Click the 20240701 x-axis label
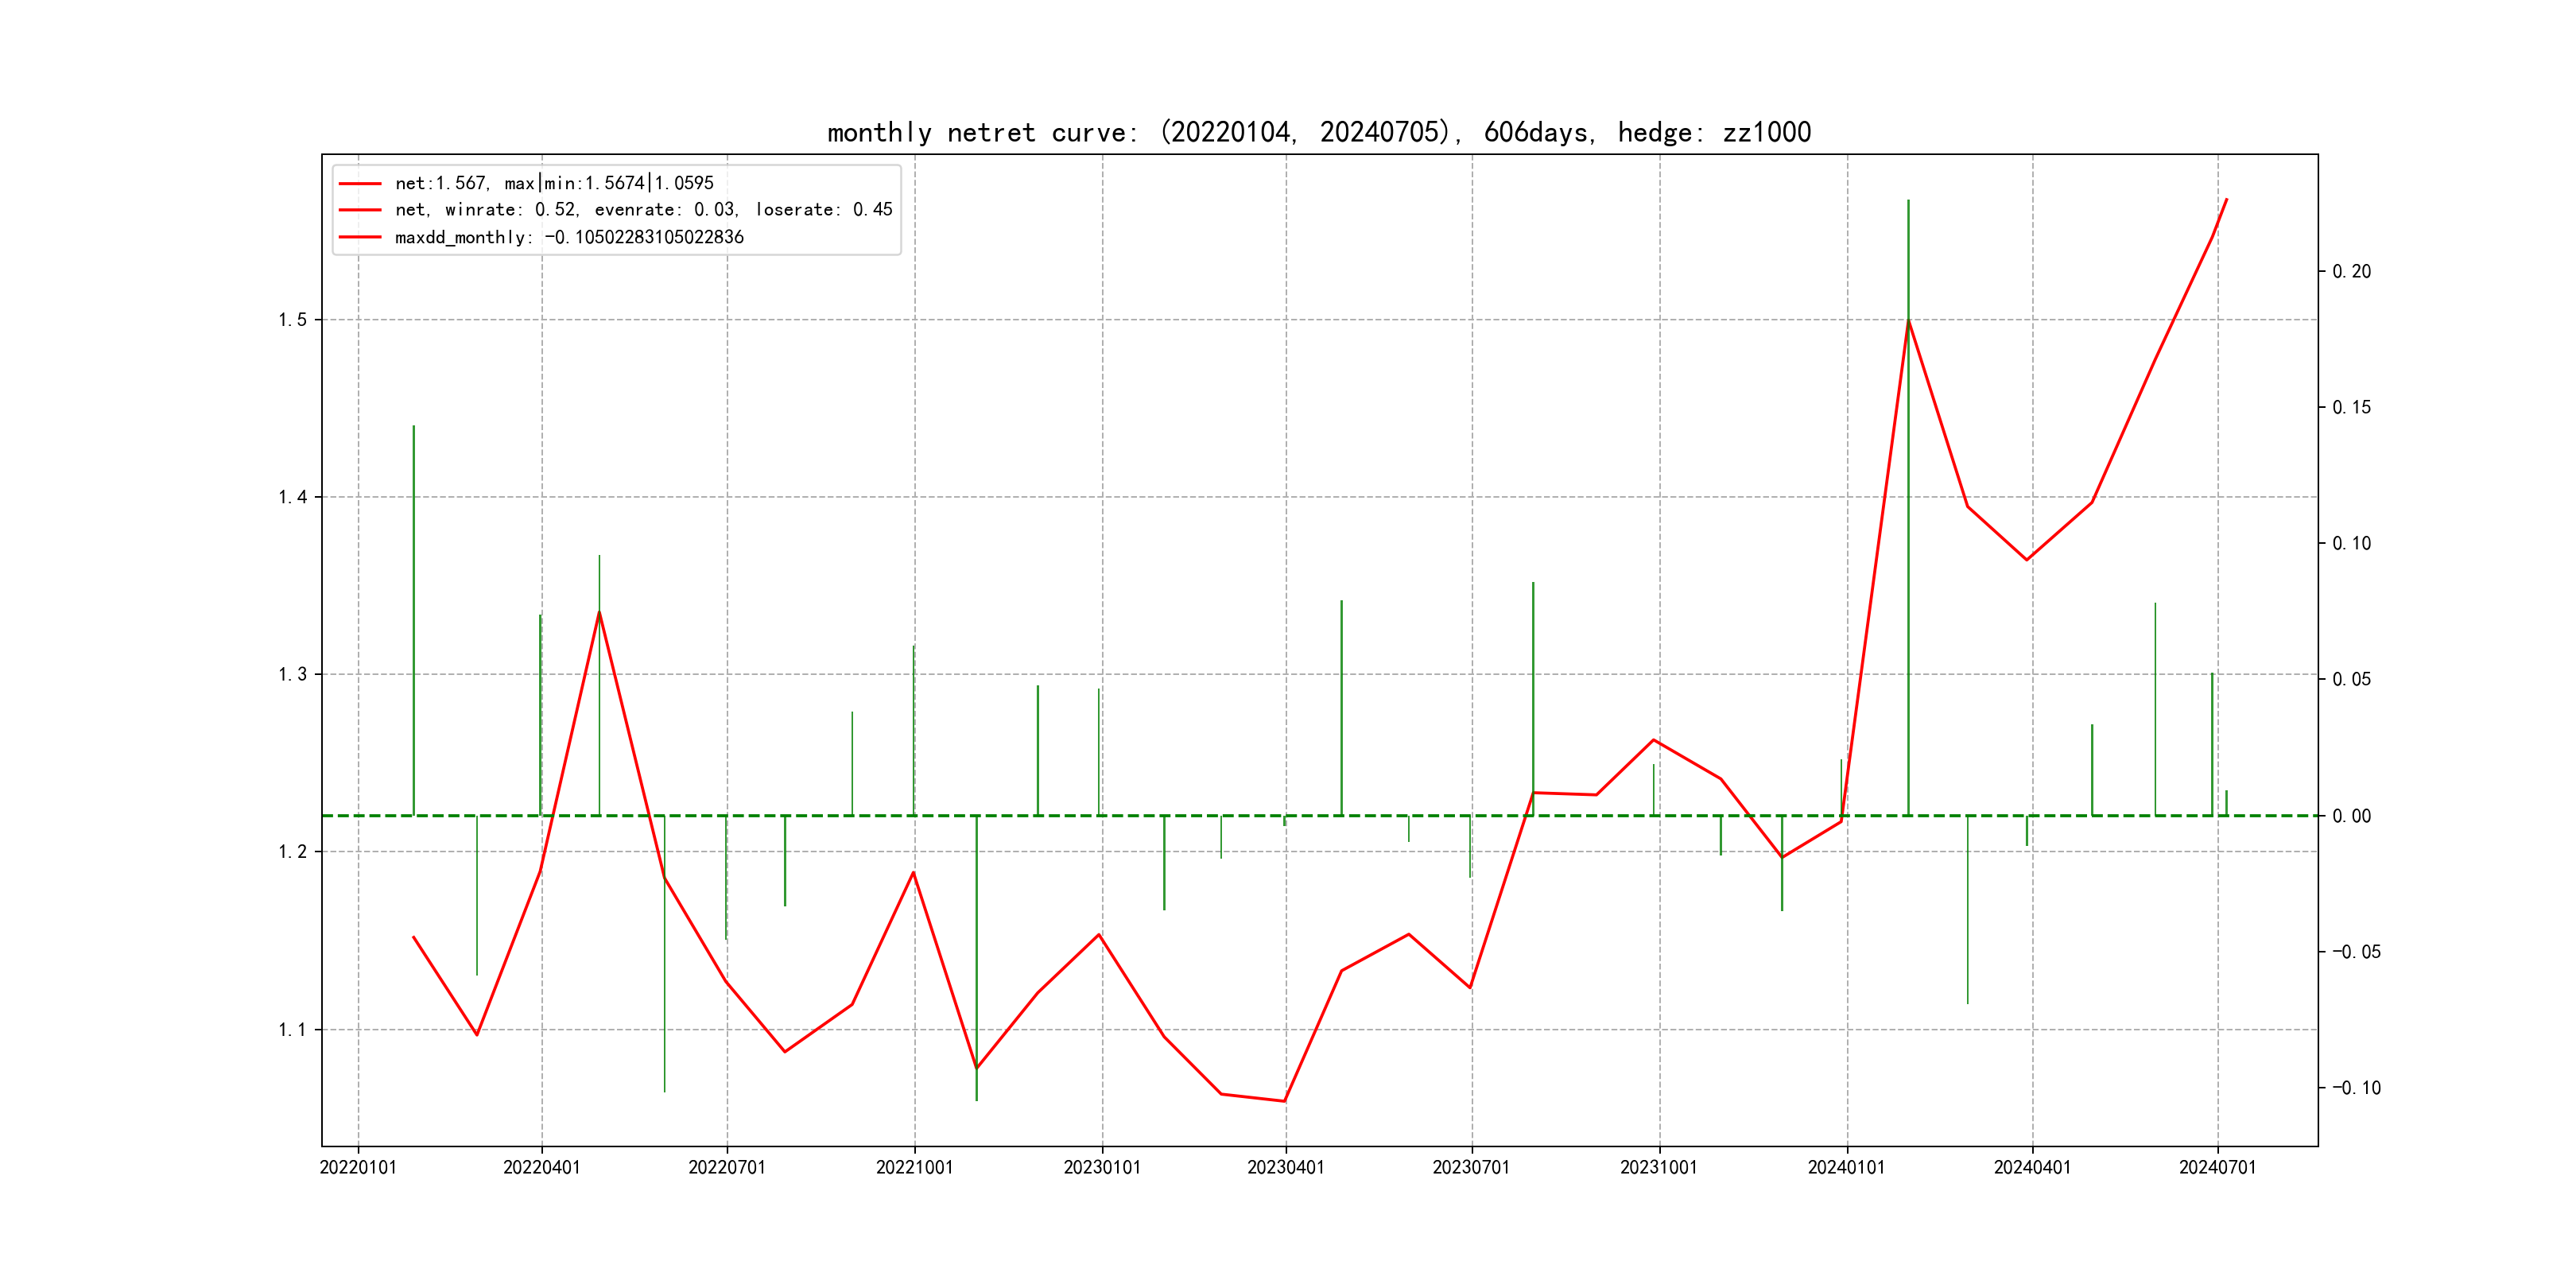Image resolution: width=2576 pixels, height=1288 pixels. point(2217,1168)
